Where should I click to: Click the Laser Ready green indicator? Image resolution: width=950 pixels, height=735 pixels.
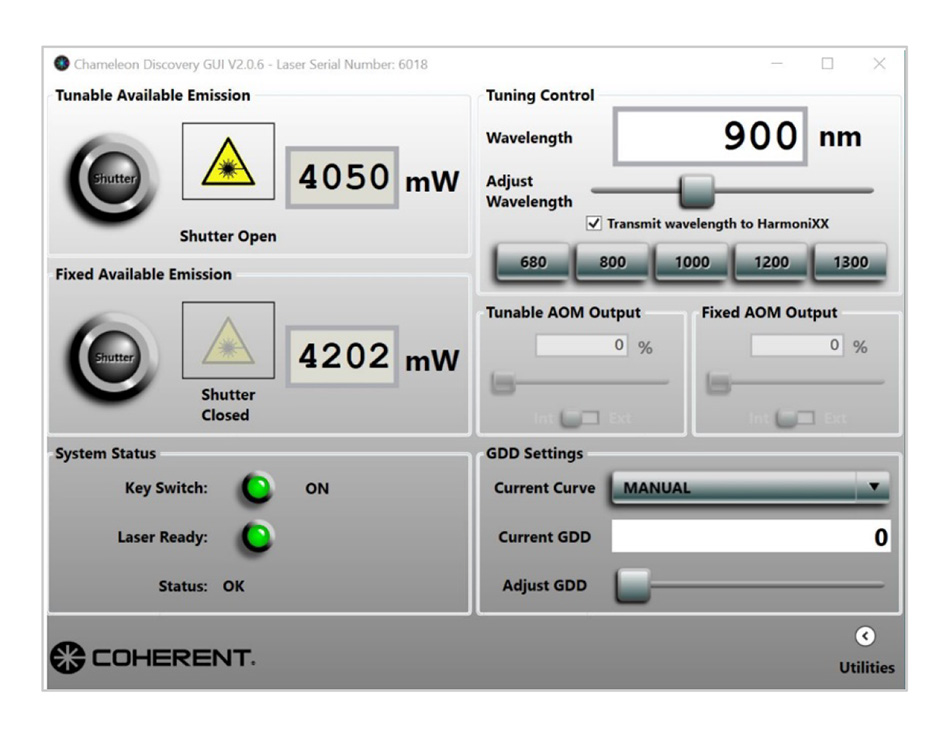258,538
